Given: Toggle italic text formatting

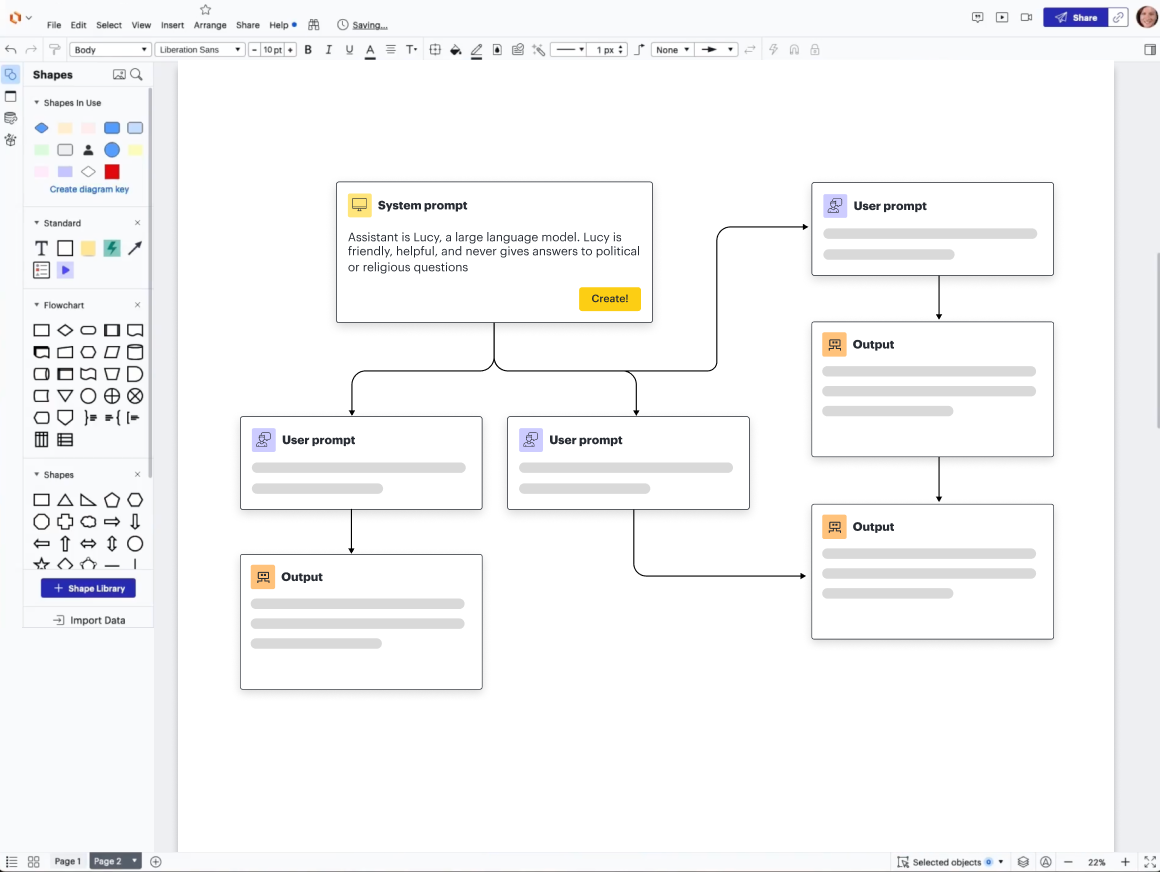Looking at the screenshot, I should click(x=328, y=50).
